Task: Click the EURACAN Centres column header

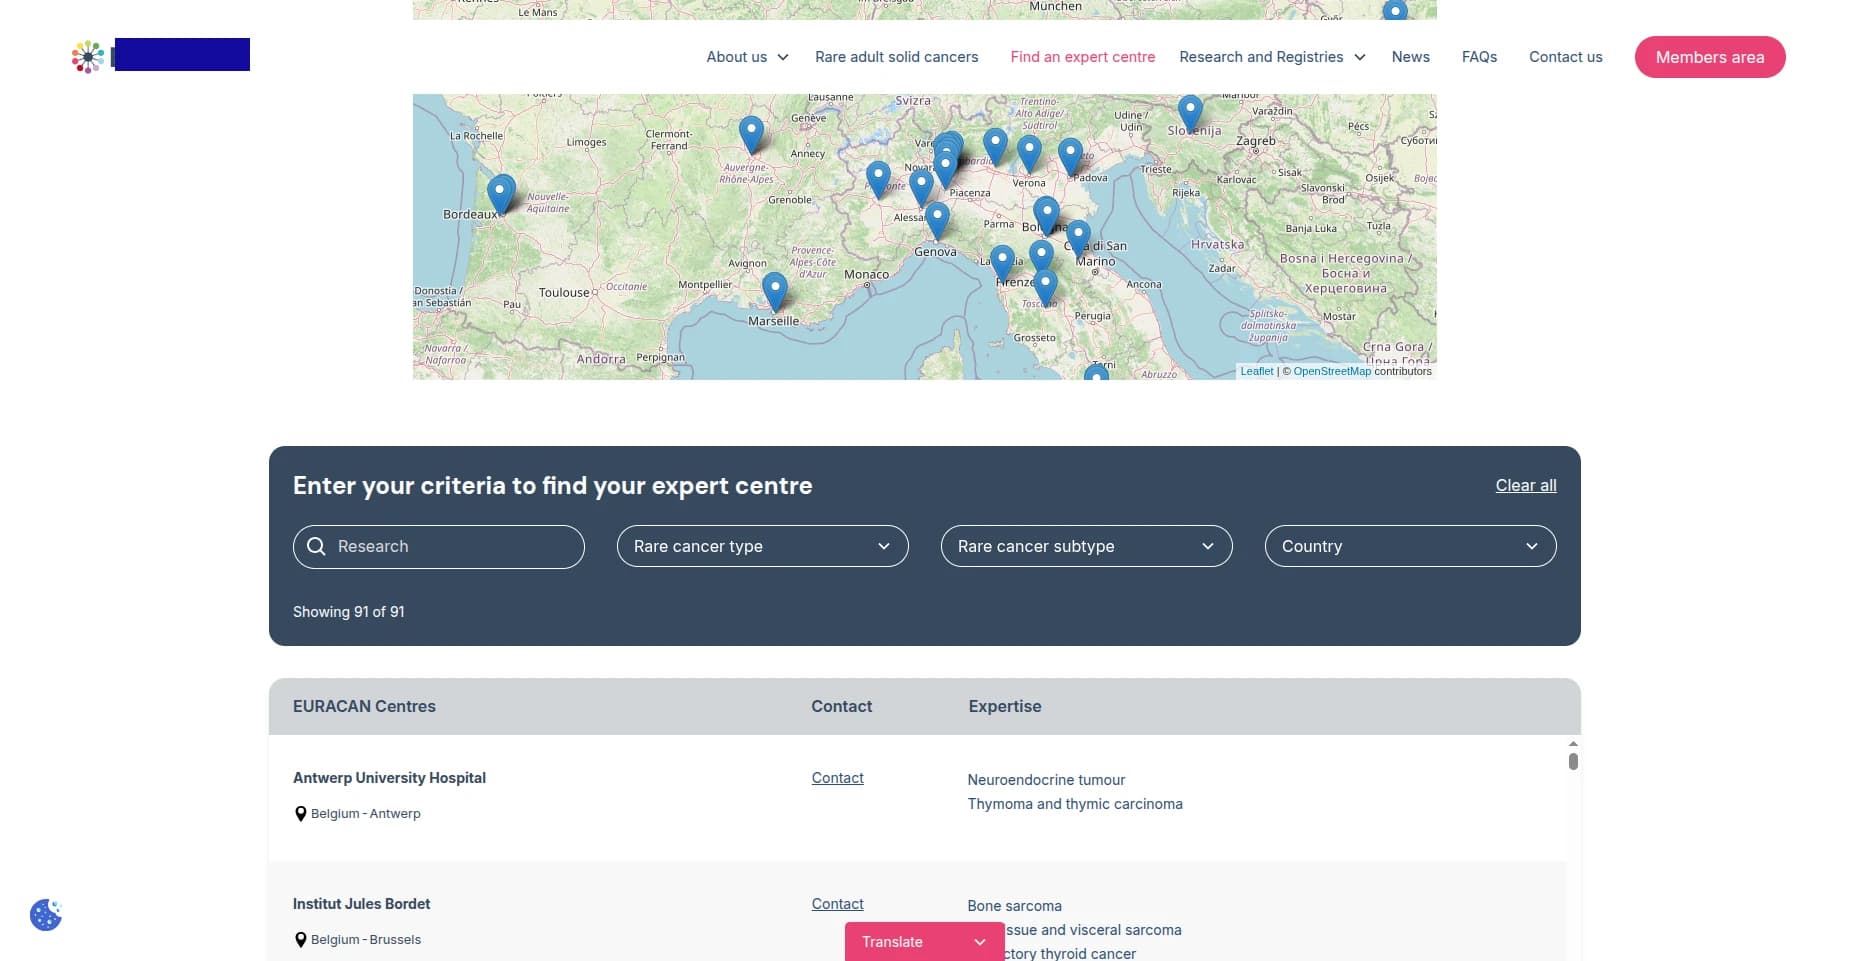Action: (364, 706)
